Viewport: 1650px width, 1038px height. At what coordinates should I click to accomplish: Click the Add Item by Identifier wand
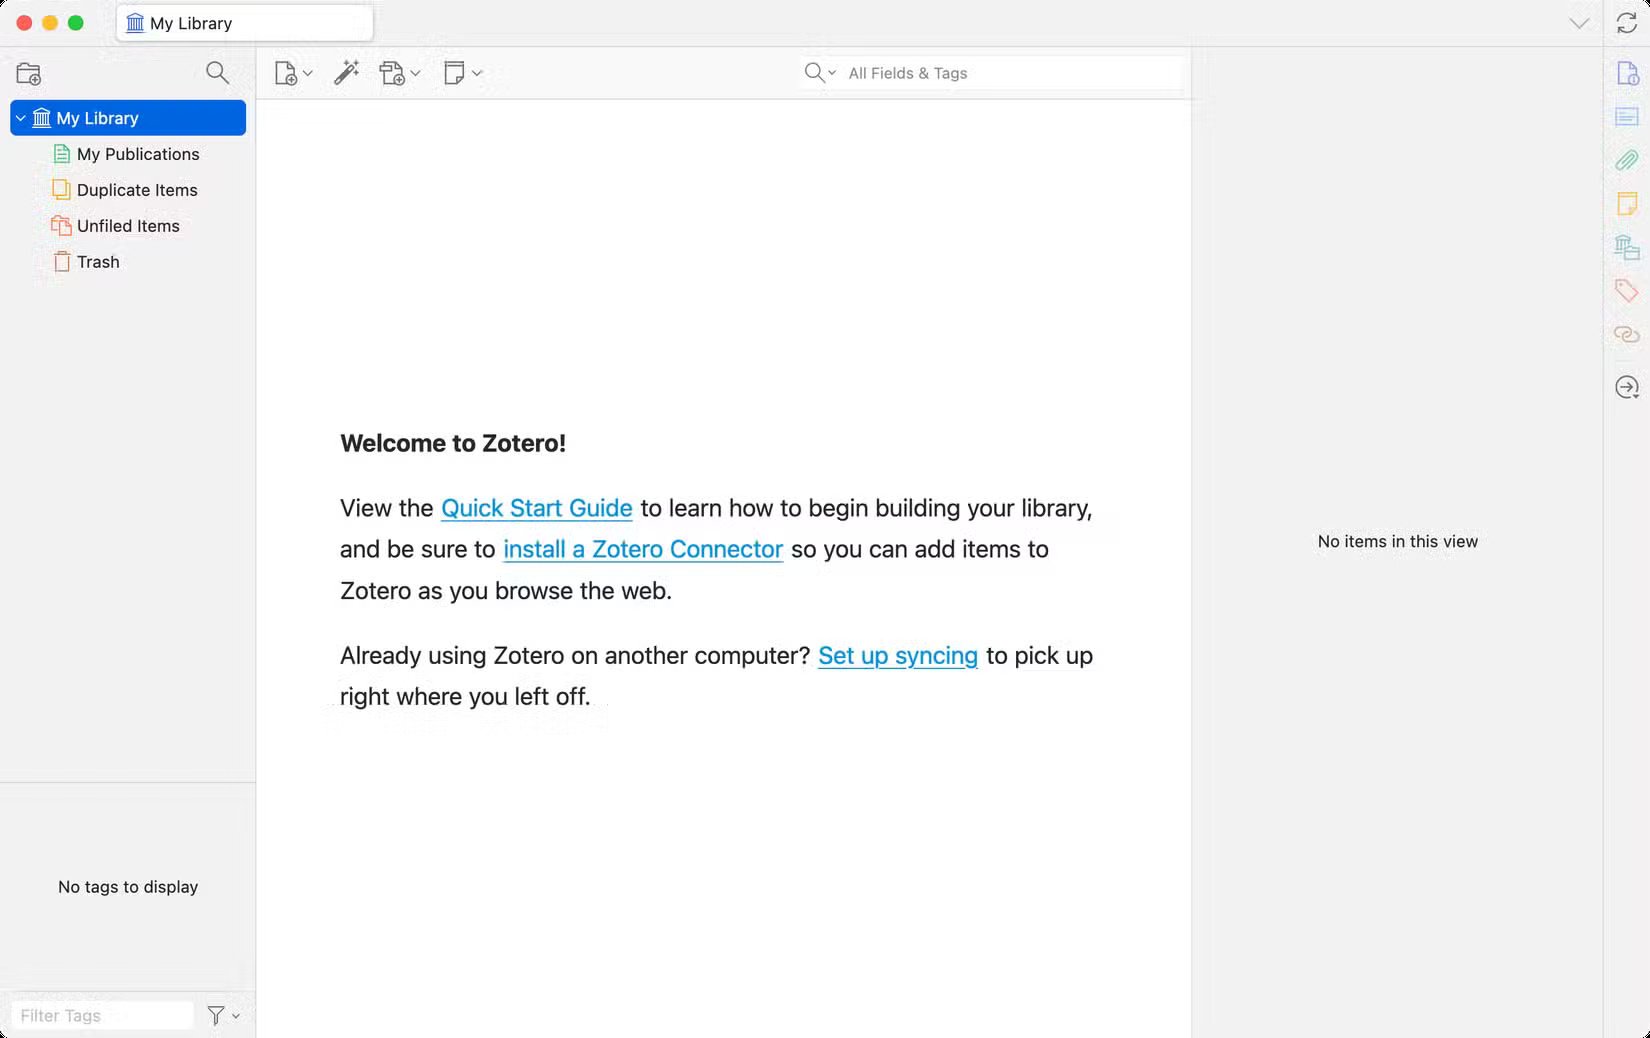tap(347, 72)
